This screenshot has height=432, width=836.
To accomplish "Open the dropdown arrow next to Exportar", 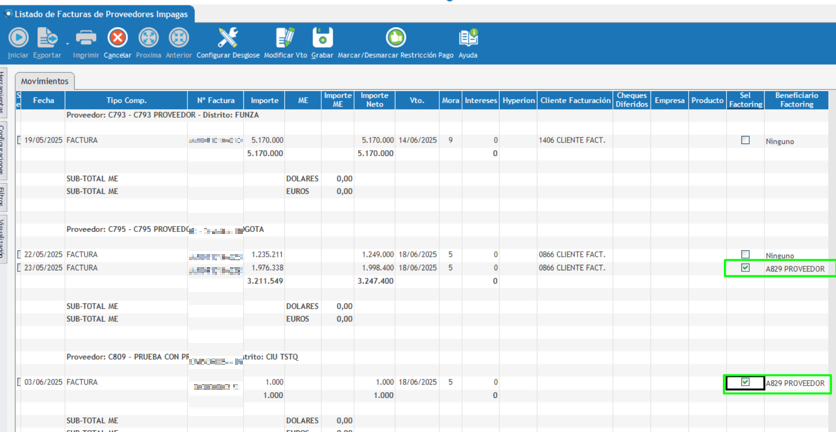I will (67, 42).
